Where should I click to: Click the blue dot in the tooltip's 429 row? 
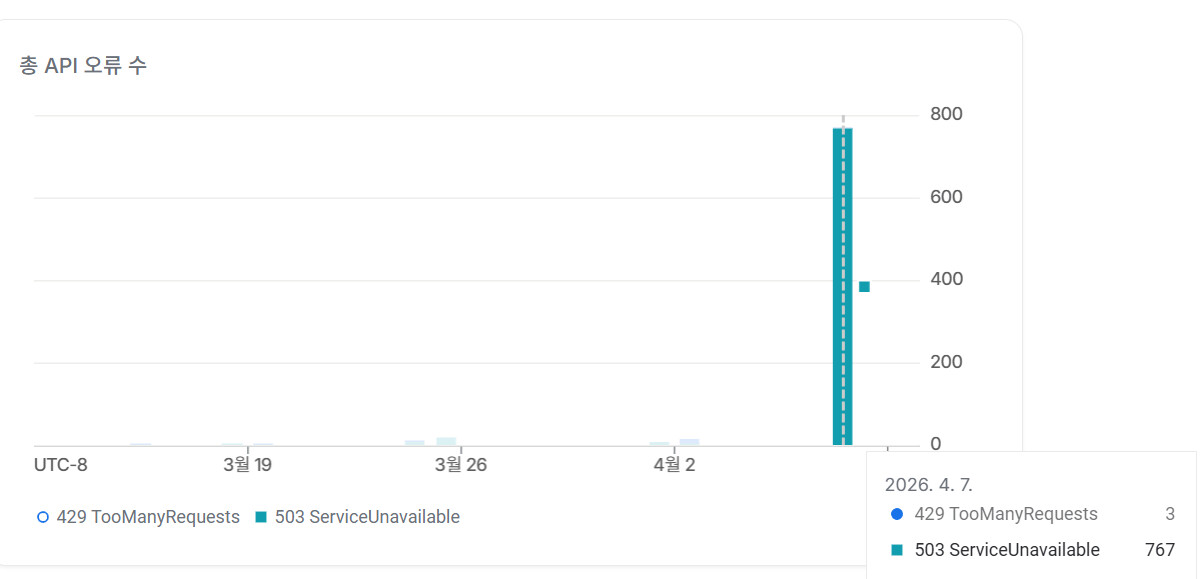click(896, 514)
